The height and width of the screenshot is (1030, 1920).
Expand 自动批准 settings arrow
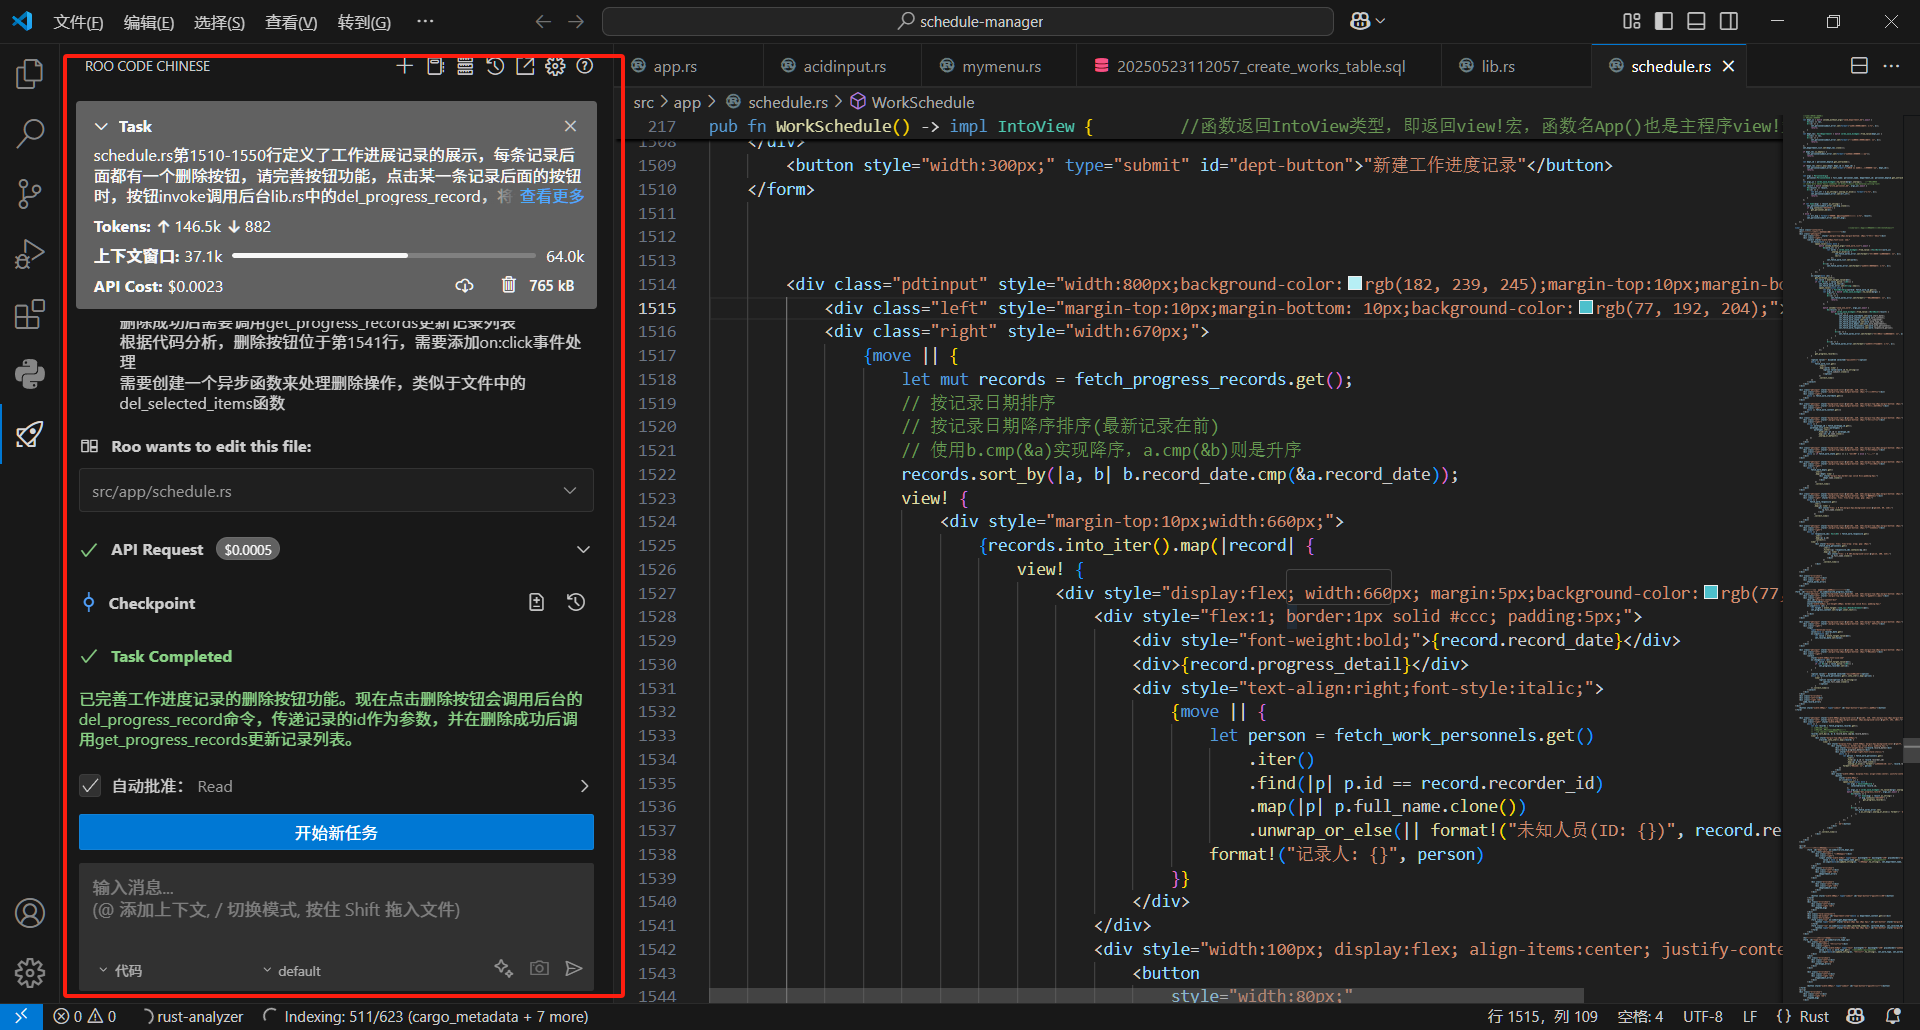pyautogui.click(x=584, y=786)
